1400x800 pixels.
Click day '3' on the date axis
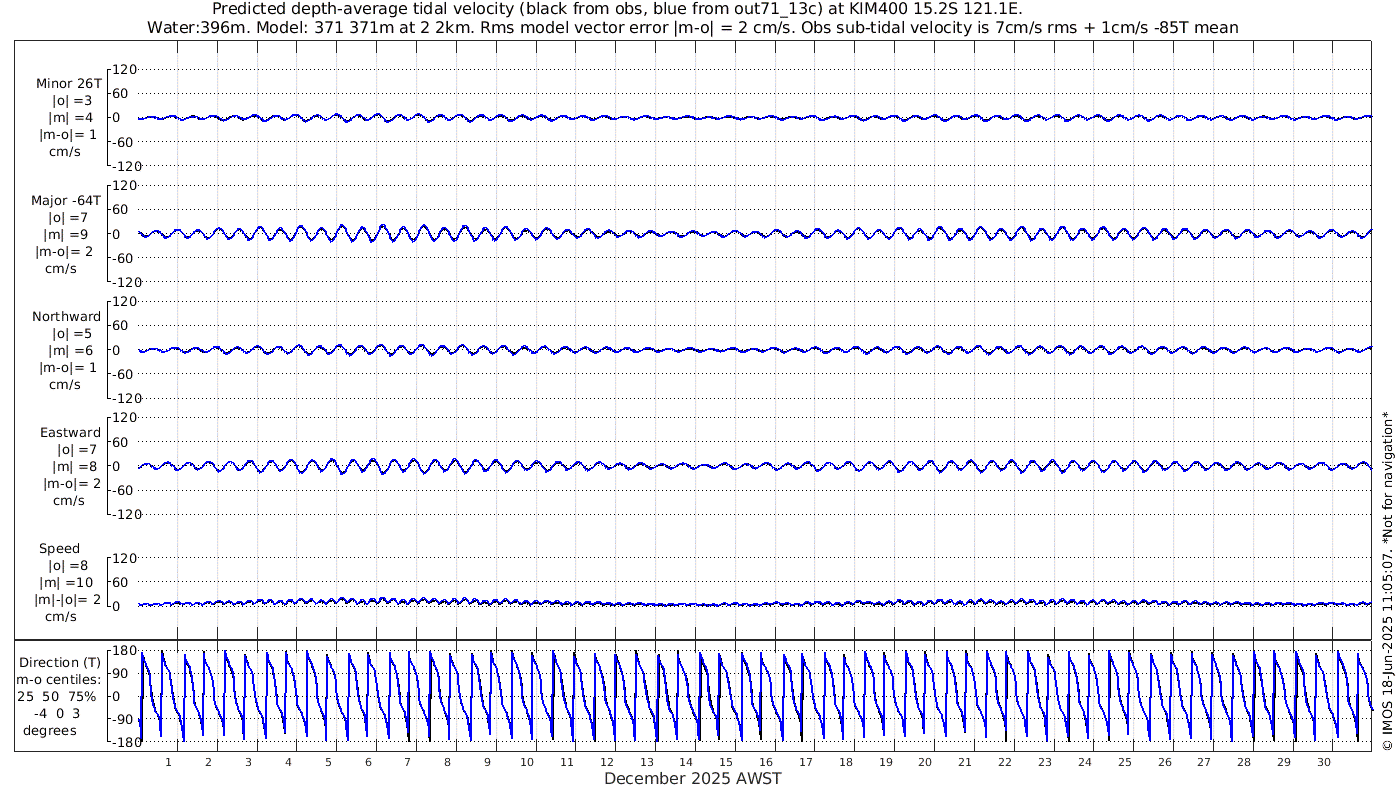click(248, 762)
